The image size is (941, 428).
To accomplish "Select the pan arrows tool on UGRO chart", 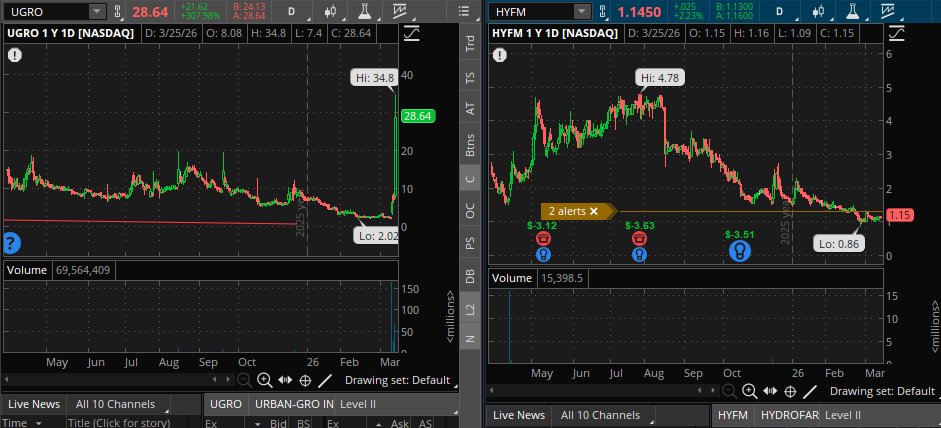I will [285, 379].
